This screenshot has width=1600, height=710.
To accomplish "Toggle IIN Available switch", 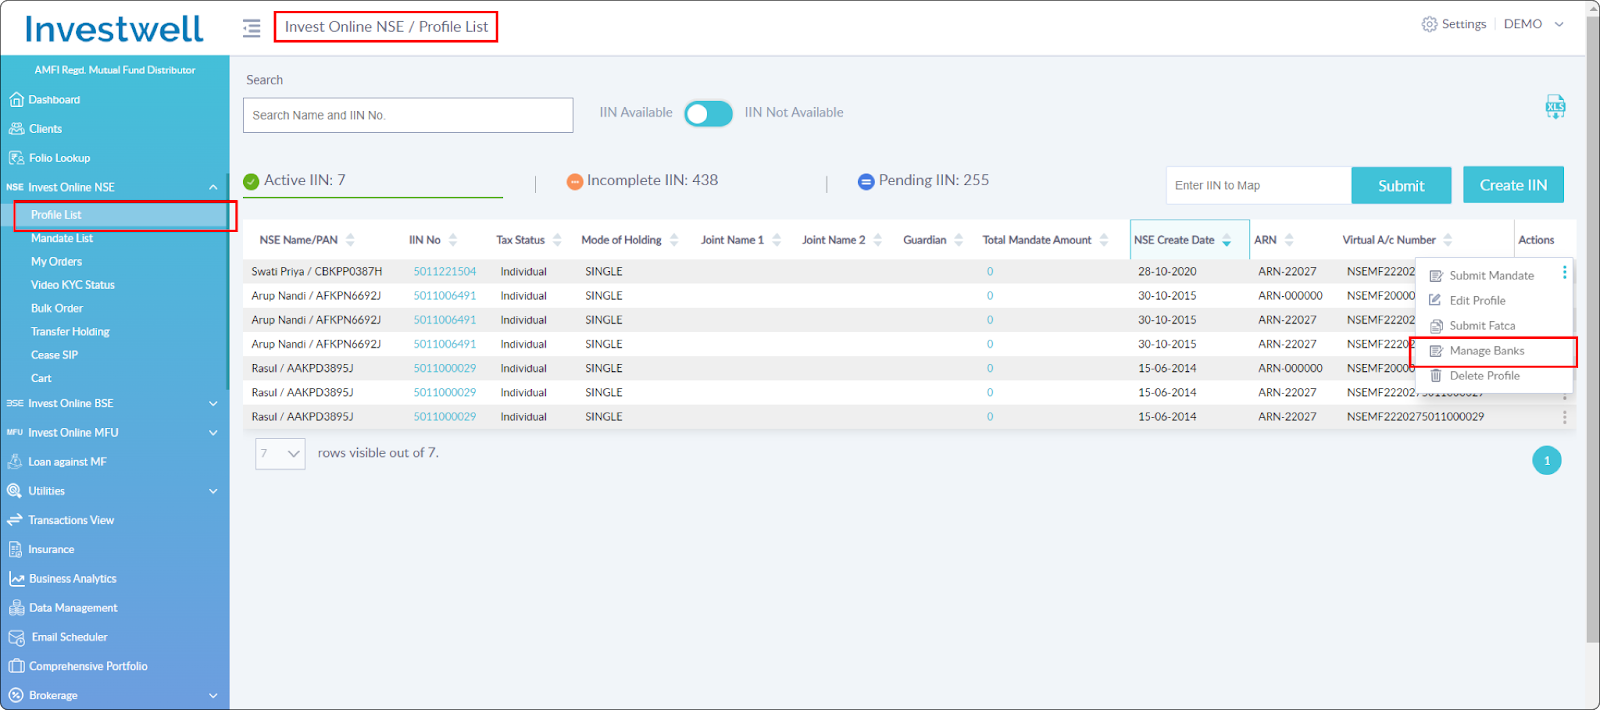I will point(709,114).
